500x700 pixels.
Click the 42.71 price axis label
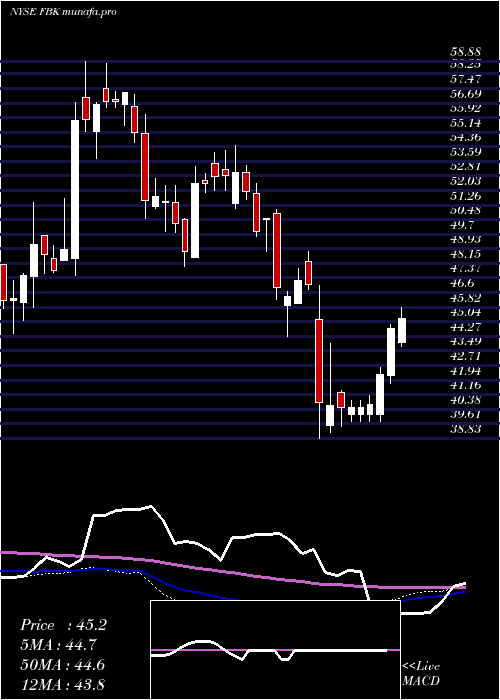coord(465,355)
